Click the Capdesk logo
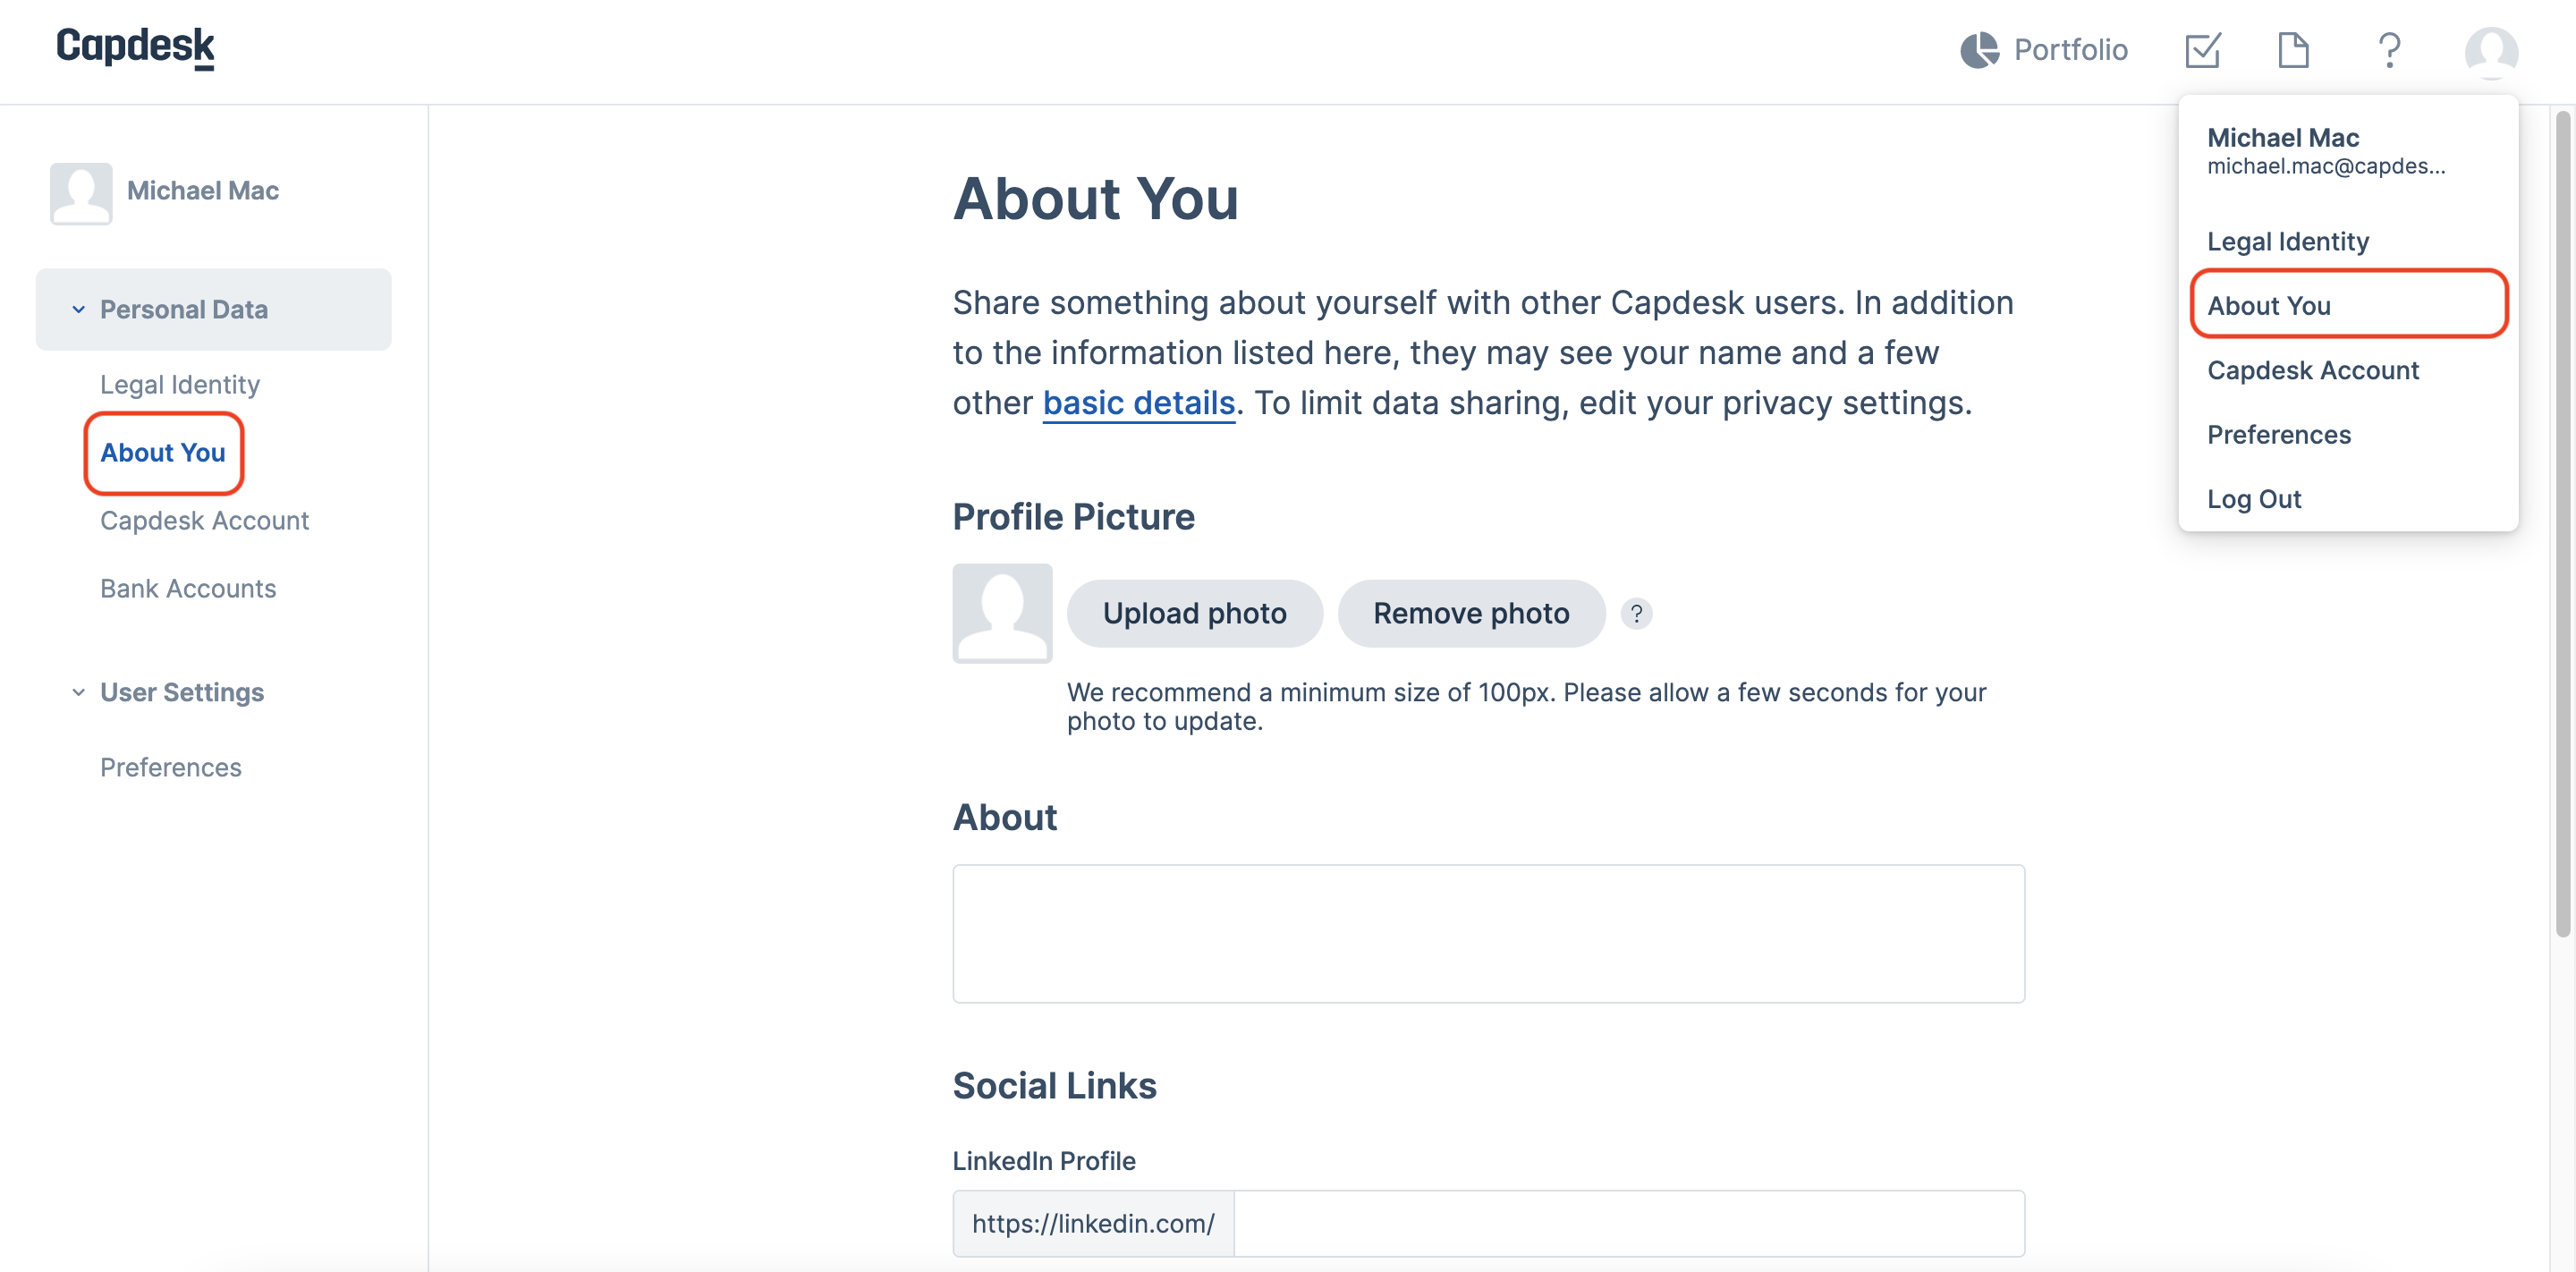Image resolution: width=2576 pixels, height=1272 pixels. [x=135, y=47]
